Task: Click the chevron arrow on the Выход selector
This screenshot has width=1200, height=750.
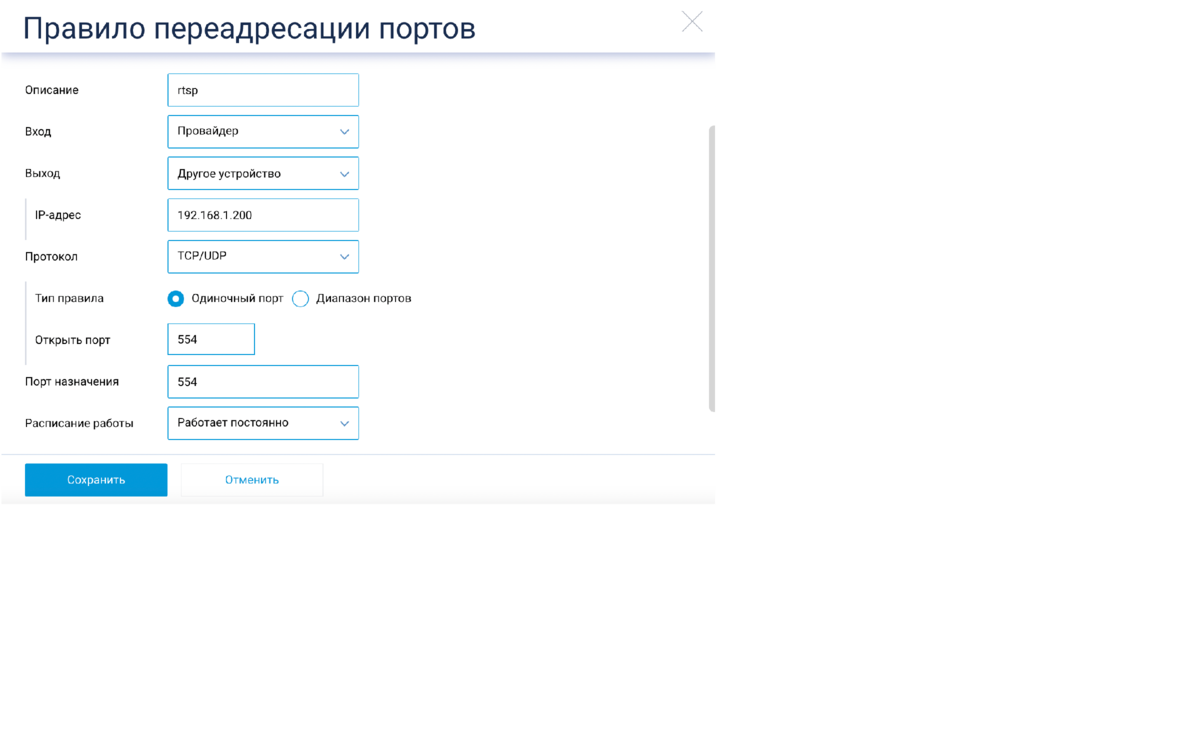Action: 344,173
